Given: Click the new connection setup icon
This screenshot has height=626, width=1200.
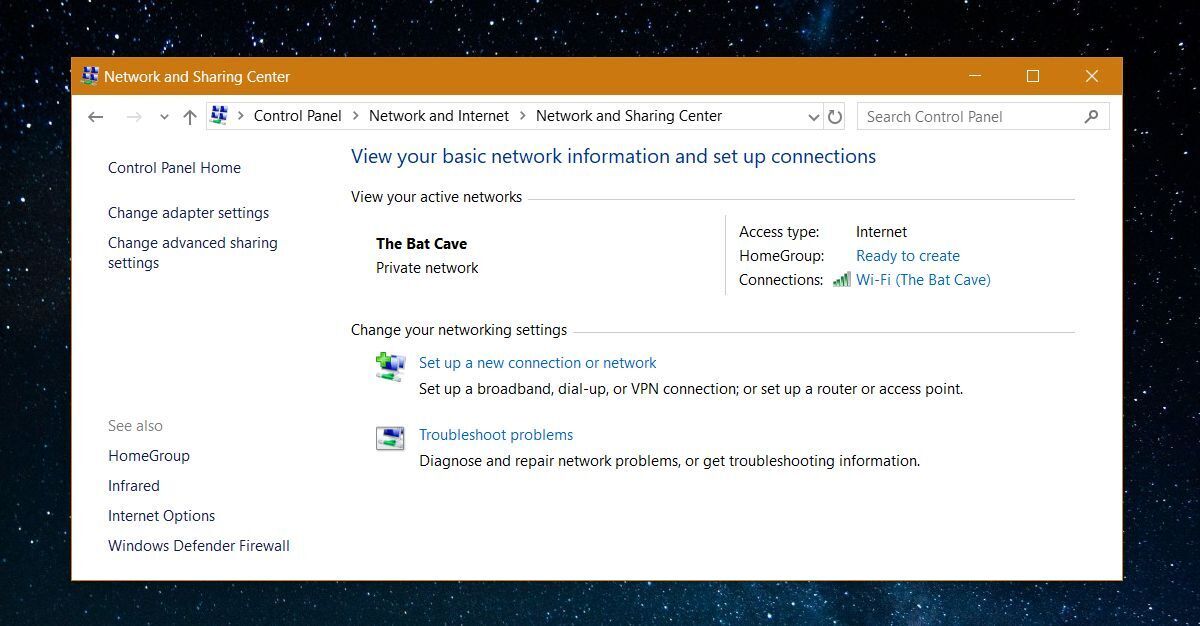Looking at the screenshot, I should 390,366.
